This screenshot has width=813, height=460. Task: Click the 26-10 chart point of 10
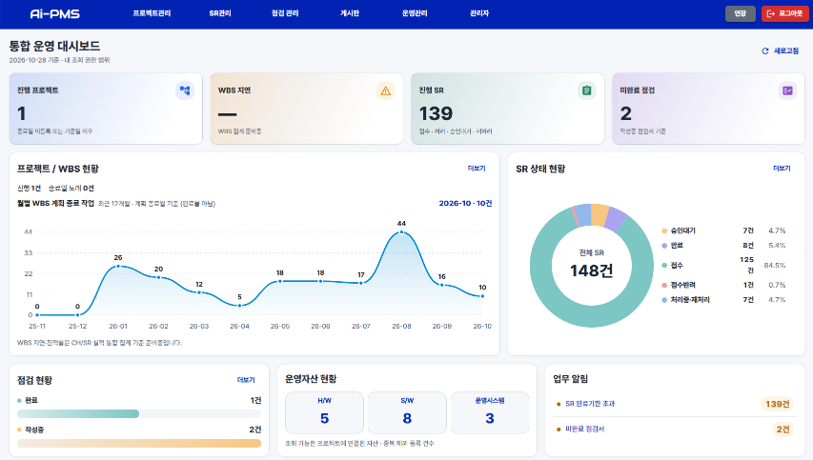click(482, 296)
